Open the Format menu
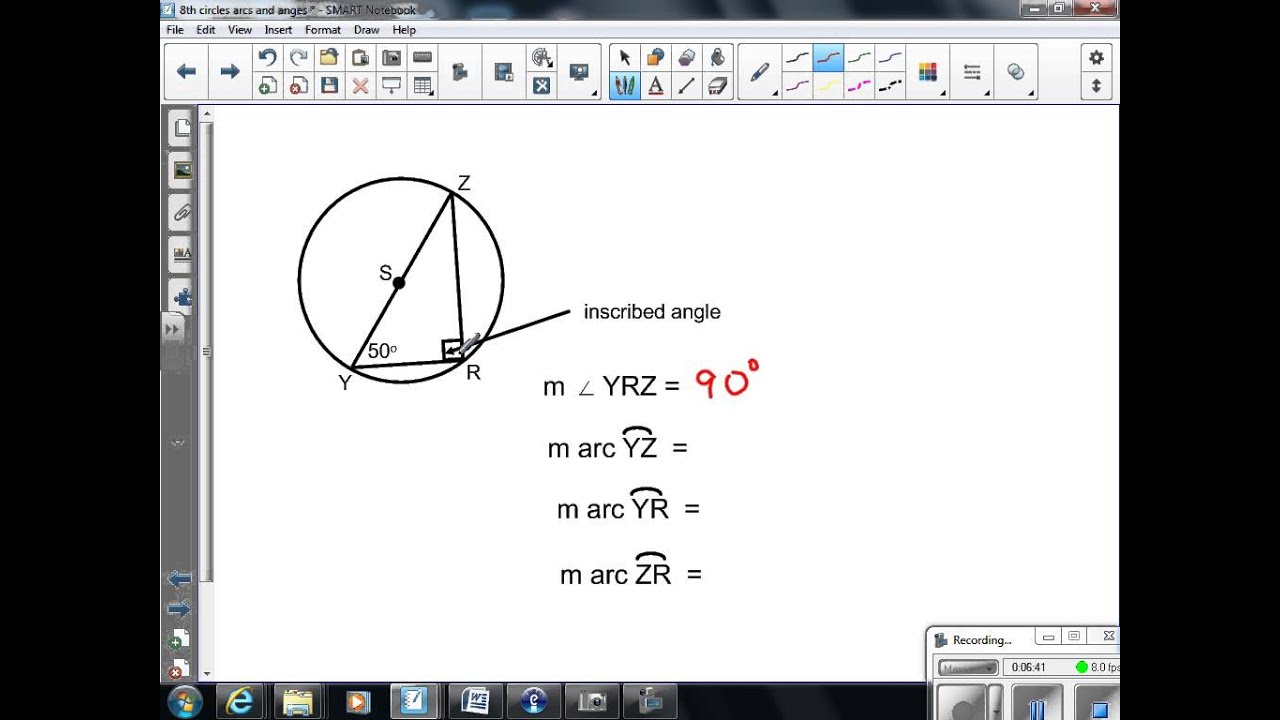This screenshot has height=720, width=1280. (323, 30)
